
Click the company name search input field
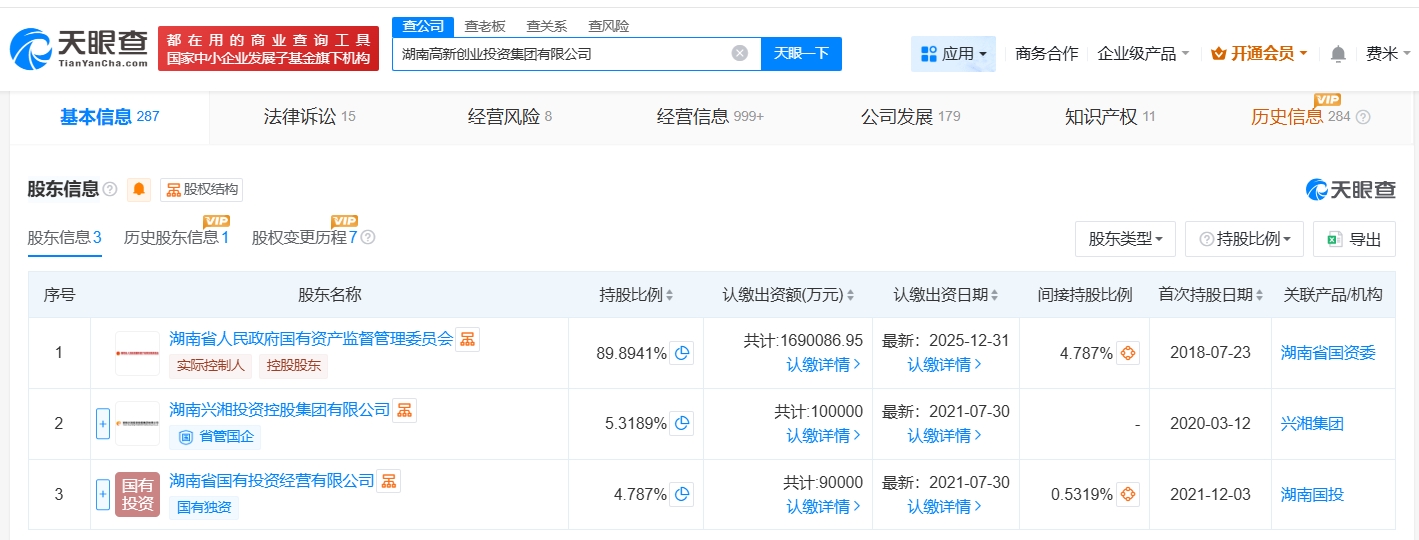pyautogui.click(x=560, y=54)
